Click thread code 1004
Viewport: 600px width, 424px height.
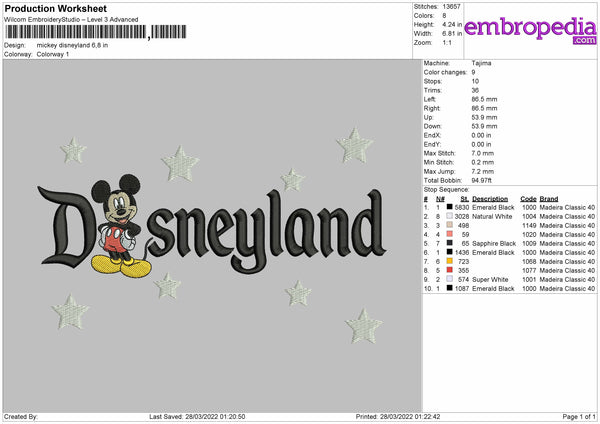point(529,217)
